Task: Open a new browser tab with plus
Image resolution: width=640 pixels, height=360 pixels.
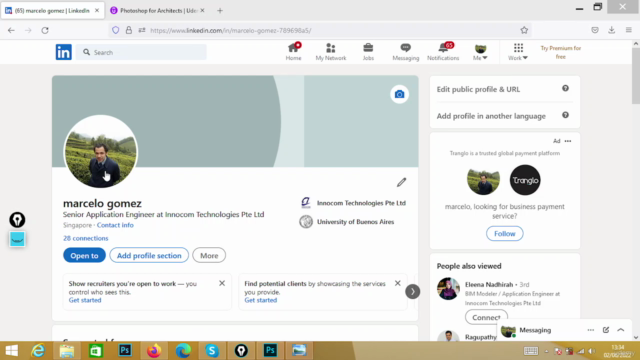Action: pos(220,11)
